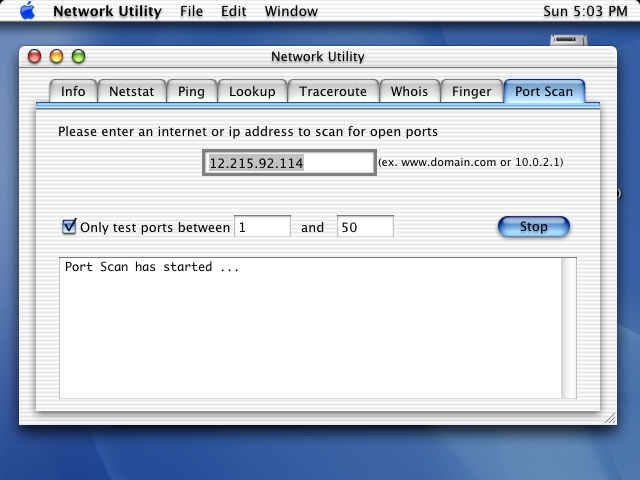Viewport: 640px width, 480px height.
Task: Open the Network Utility application menu
Action: tap(107, 11)
